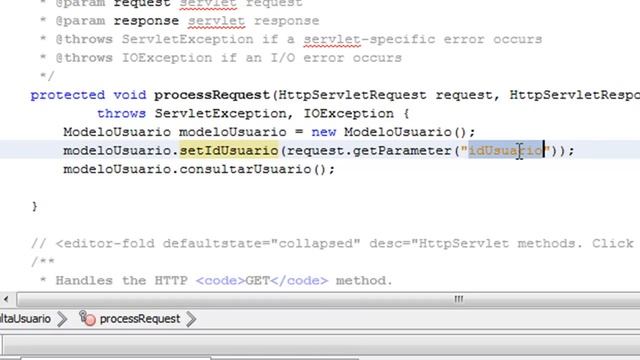Select the ltaUsuario breadcrumb item
Viewport: 640px width, 360px height.
[x=25, y=319]
